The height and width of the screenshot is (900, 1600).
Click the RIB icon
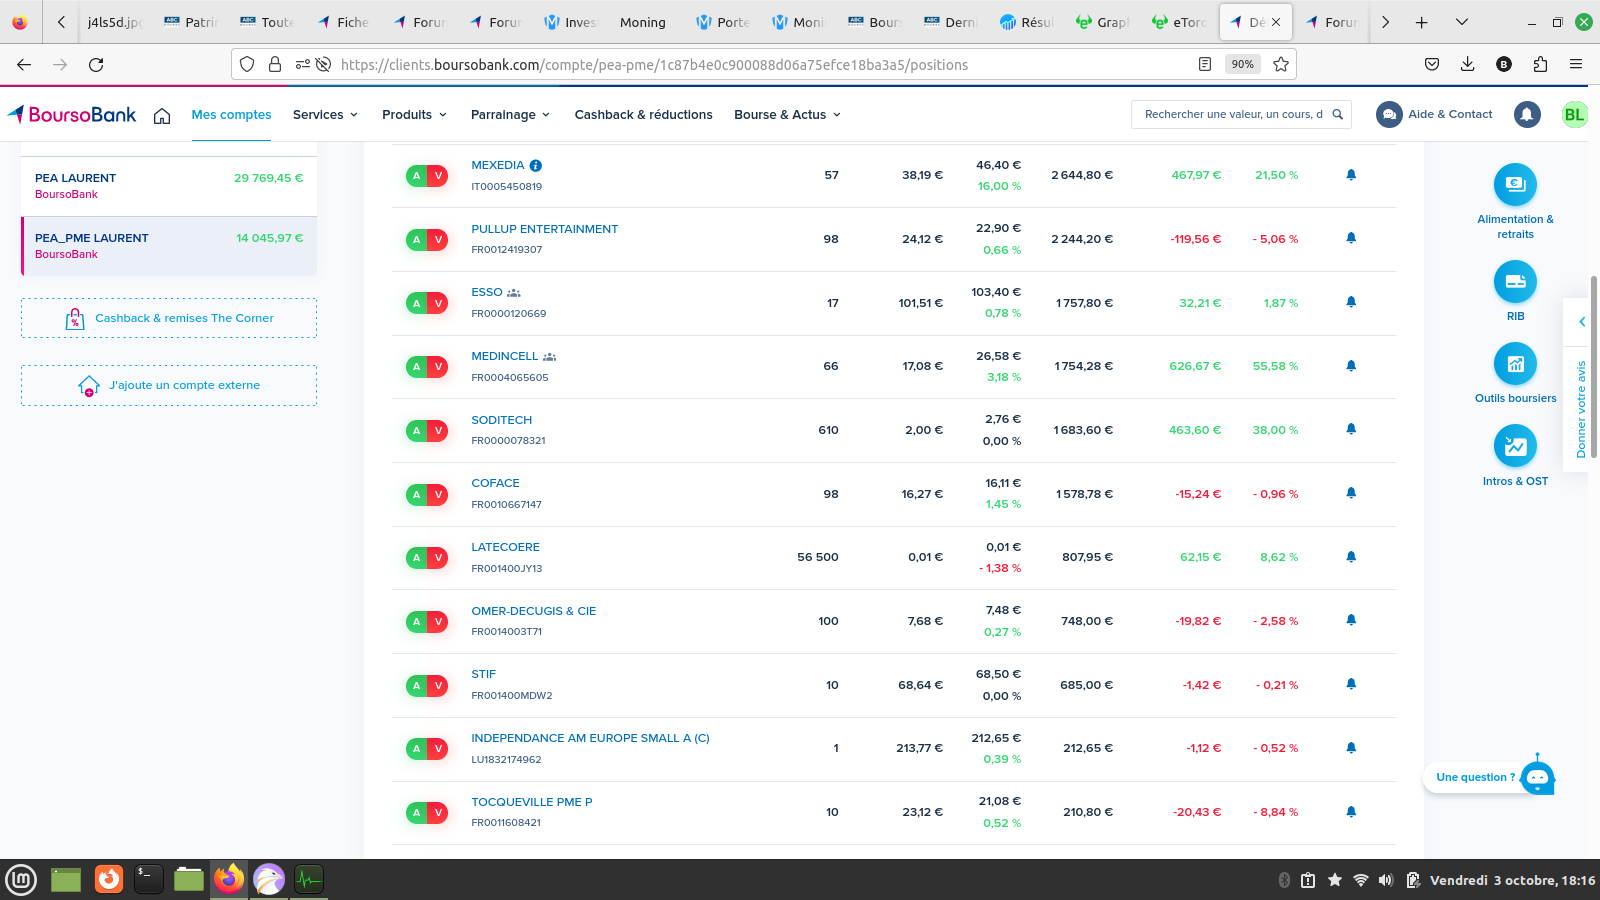[1515, 282]
